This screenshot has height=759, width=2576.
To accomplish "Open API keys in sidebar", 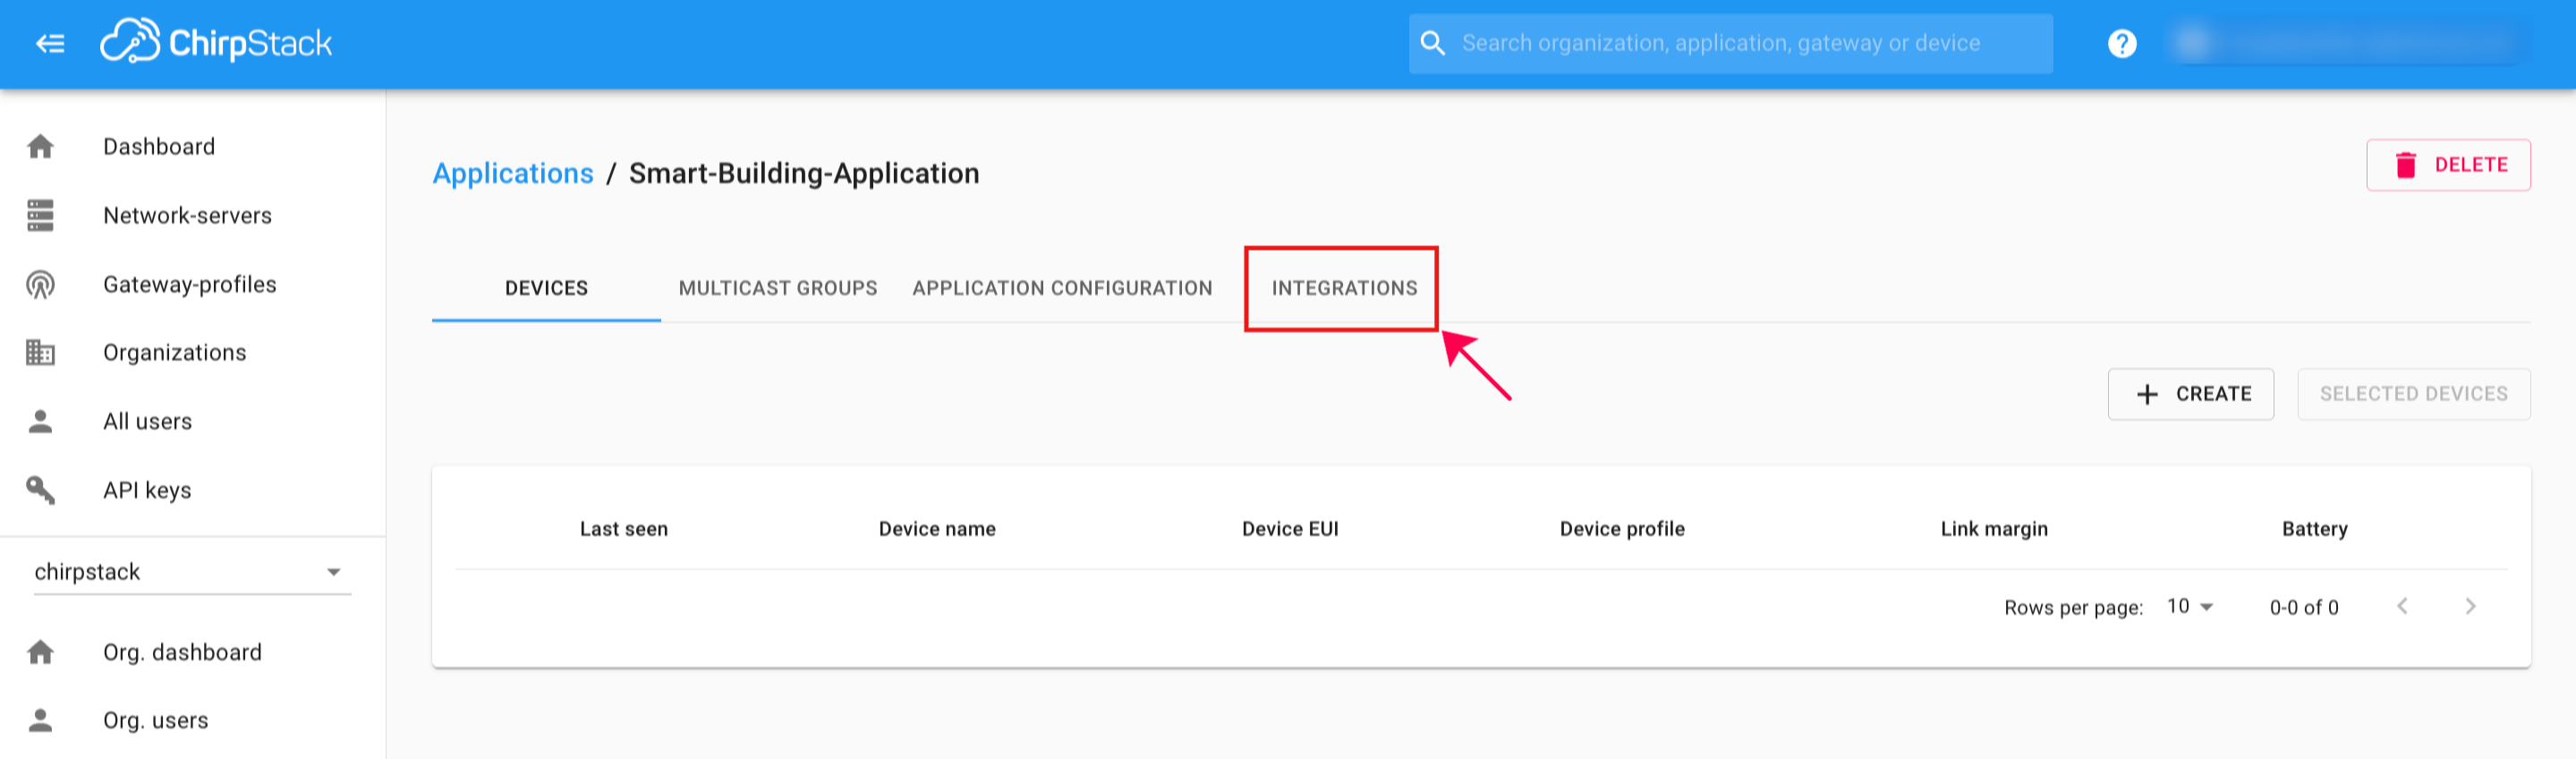I will pyautogui.click(x=146, y=491).
